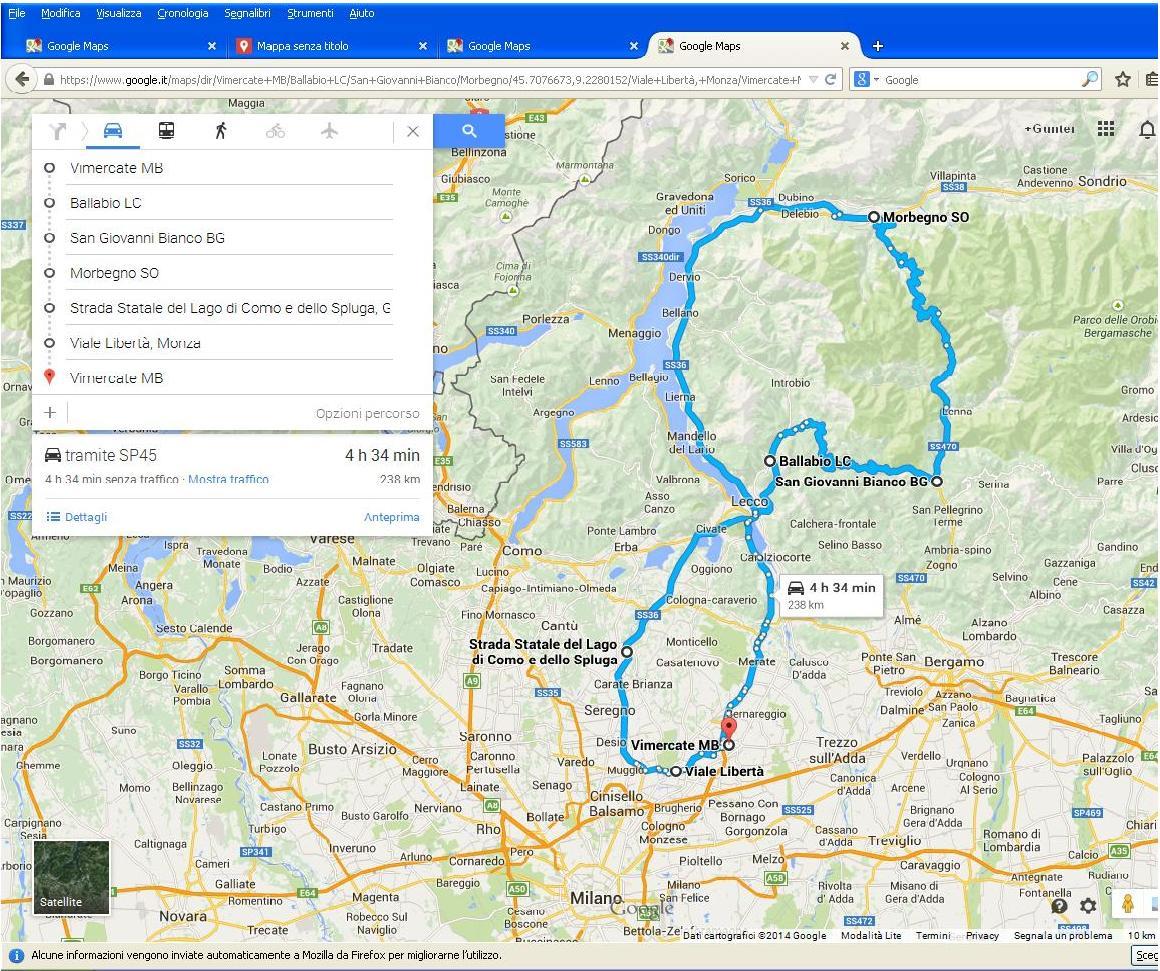Click the browser back arrow button
The width and height of the screenshot is (1160, 971).
[x=22, y=79]
